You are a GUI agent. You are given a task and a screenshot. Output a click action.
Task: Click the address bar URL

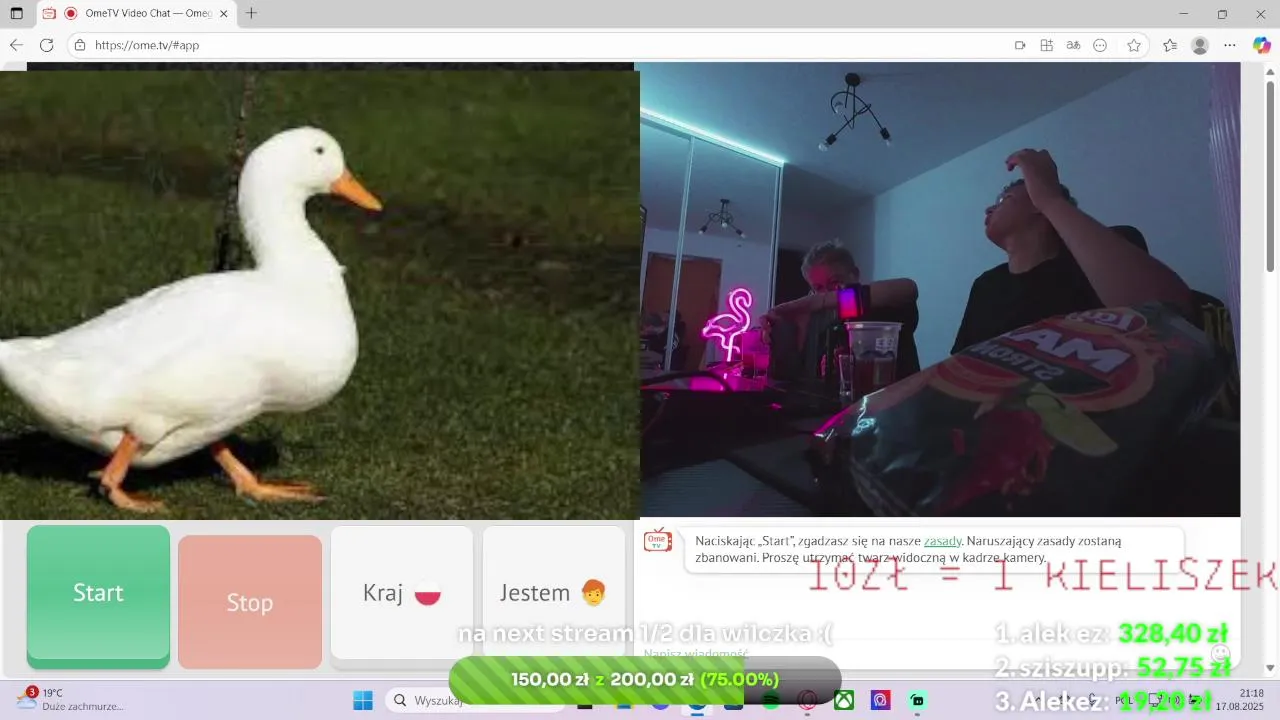(x=147, y=45)
